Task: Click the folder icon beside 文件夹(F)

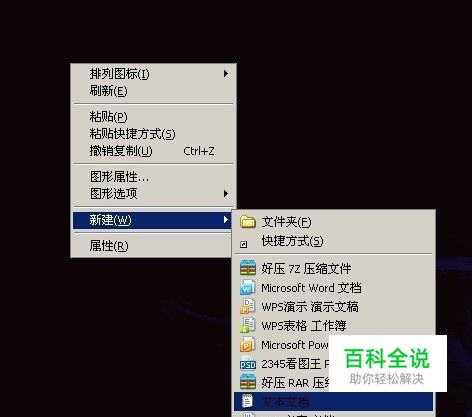Action: (x=248, y=222)
